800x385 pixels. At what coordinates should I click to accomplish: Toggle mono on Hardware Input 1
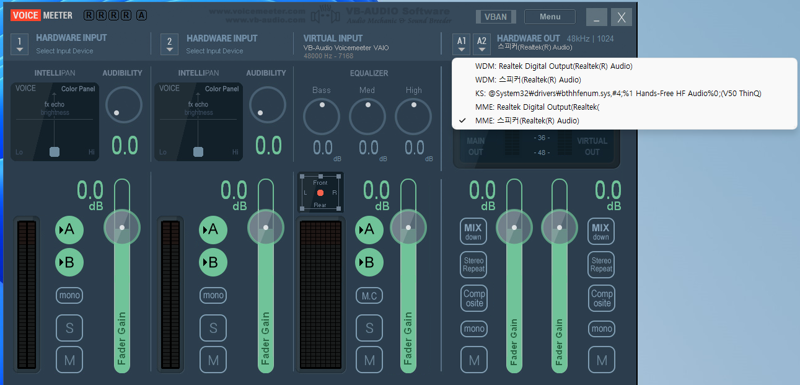click(x=69, y=295)
